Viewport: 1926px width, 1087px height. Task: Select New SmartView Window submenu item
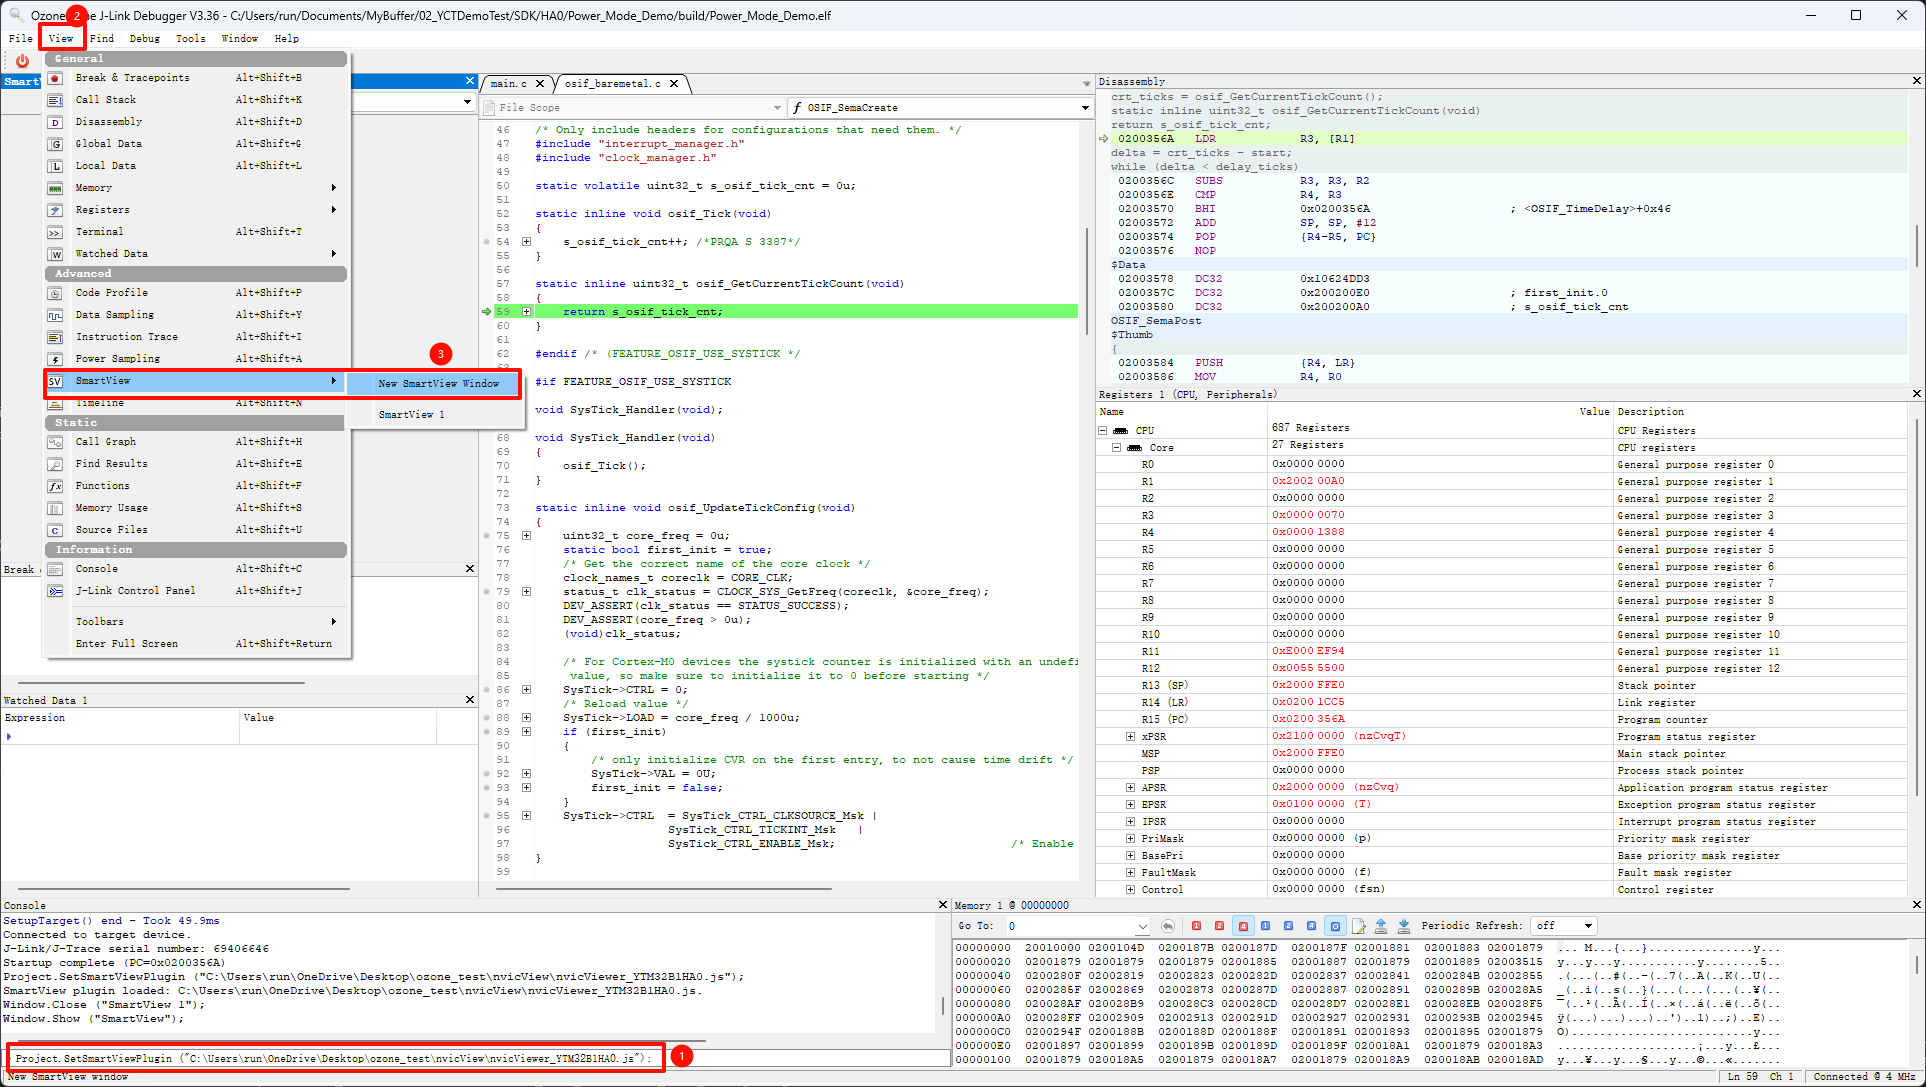[438, 384]
